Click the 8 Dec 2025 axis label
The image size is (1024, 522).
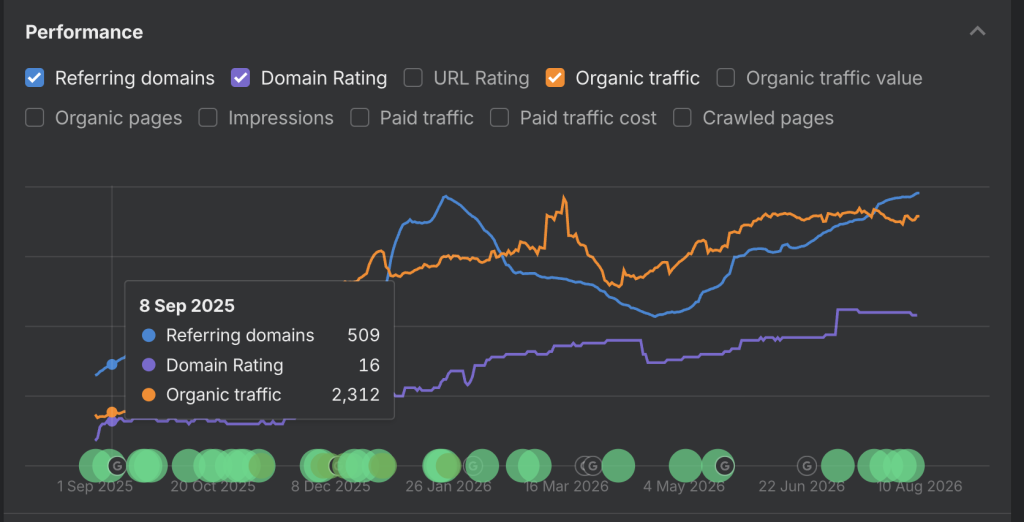(330, 487)
